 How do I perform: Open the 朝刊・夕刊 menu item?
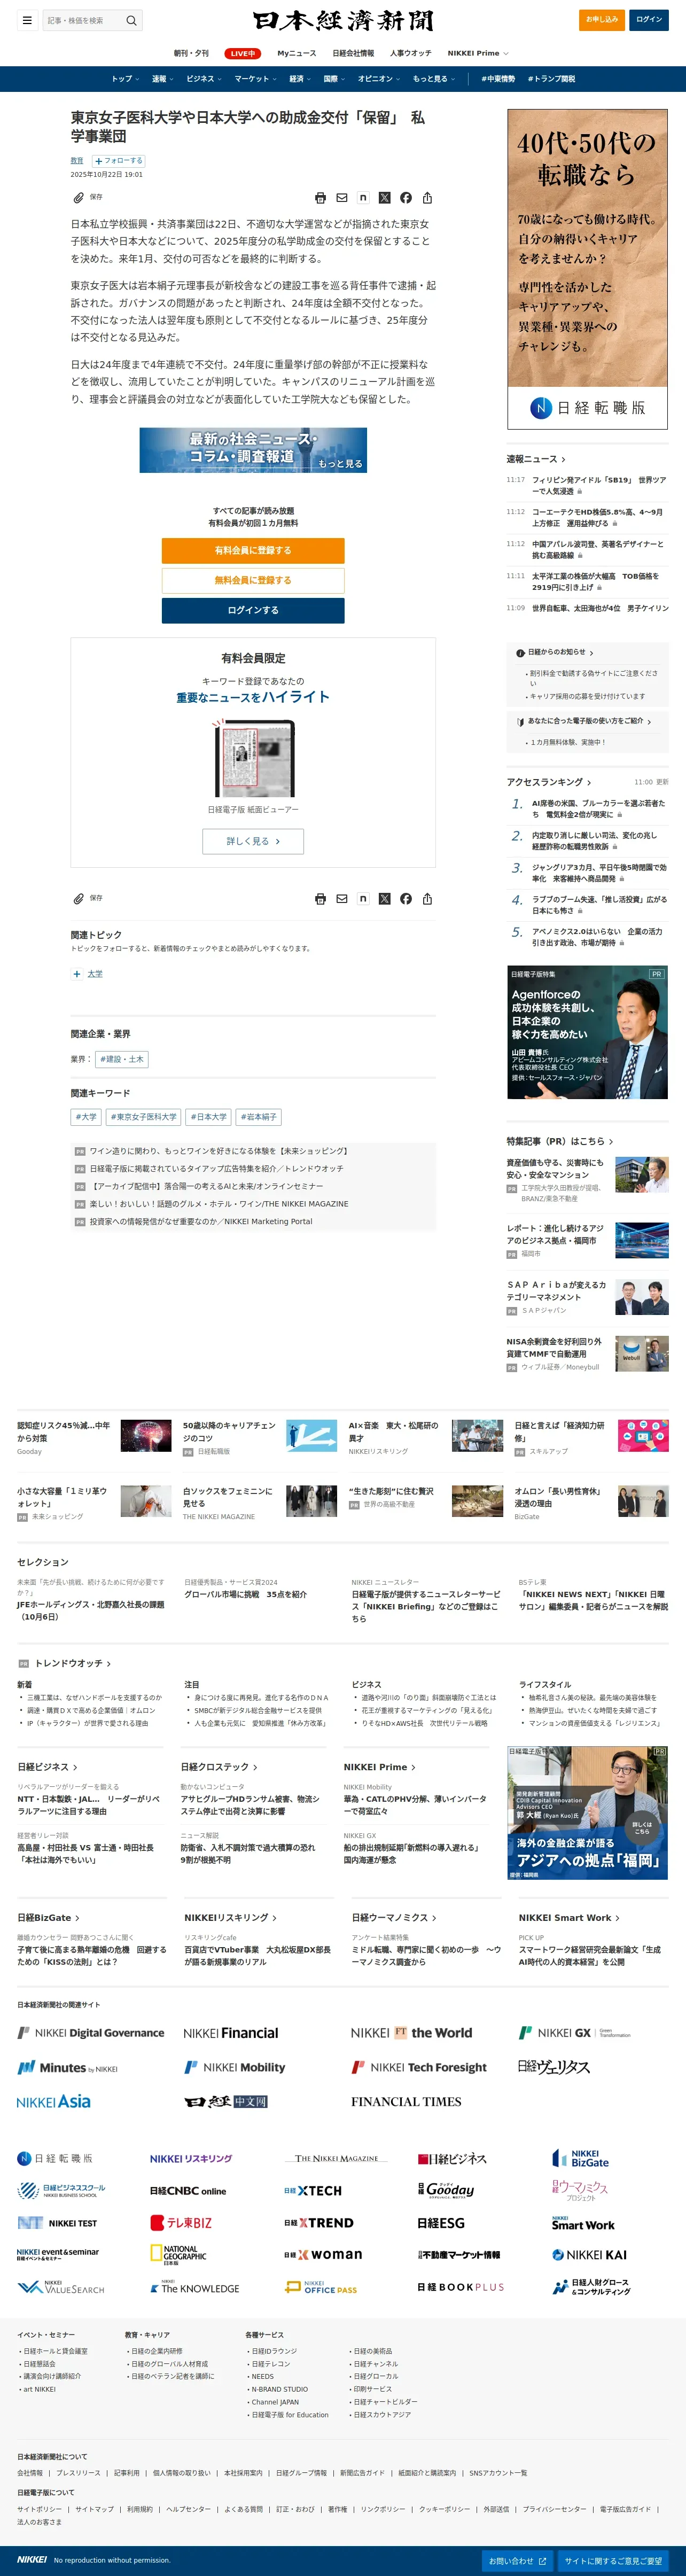[192, 54]
